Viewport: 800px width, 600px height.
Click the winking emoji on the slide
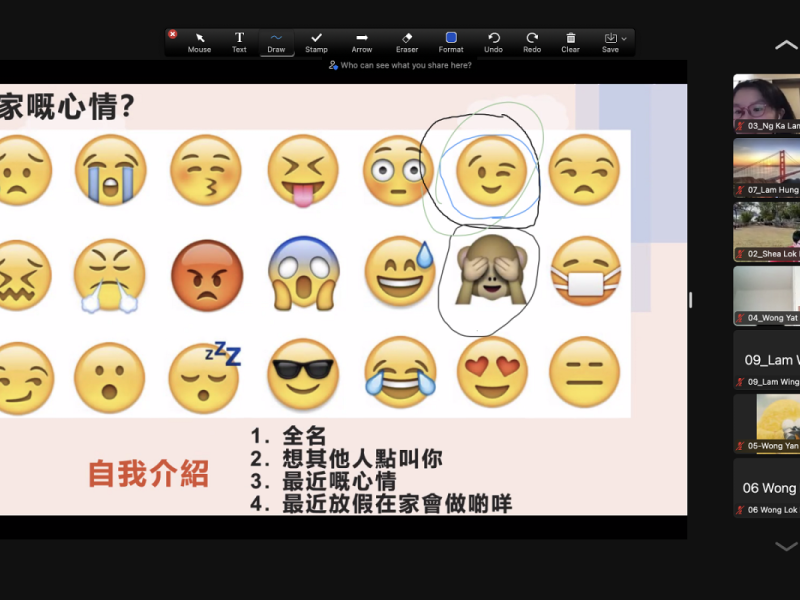click(491, 171)
